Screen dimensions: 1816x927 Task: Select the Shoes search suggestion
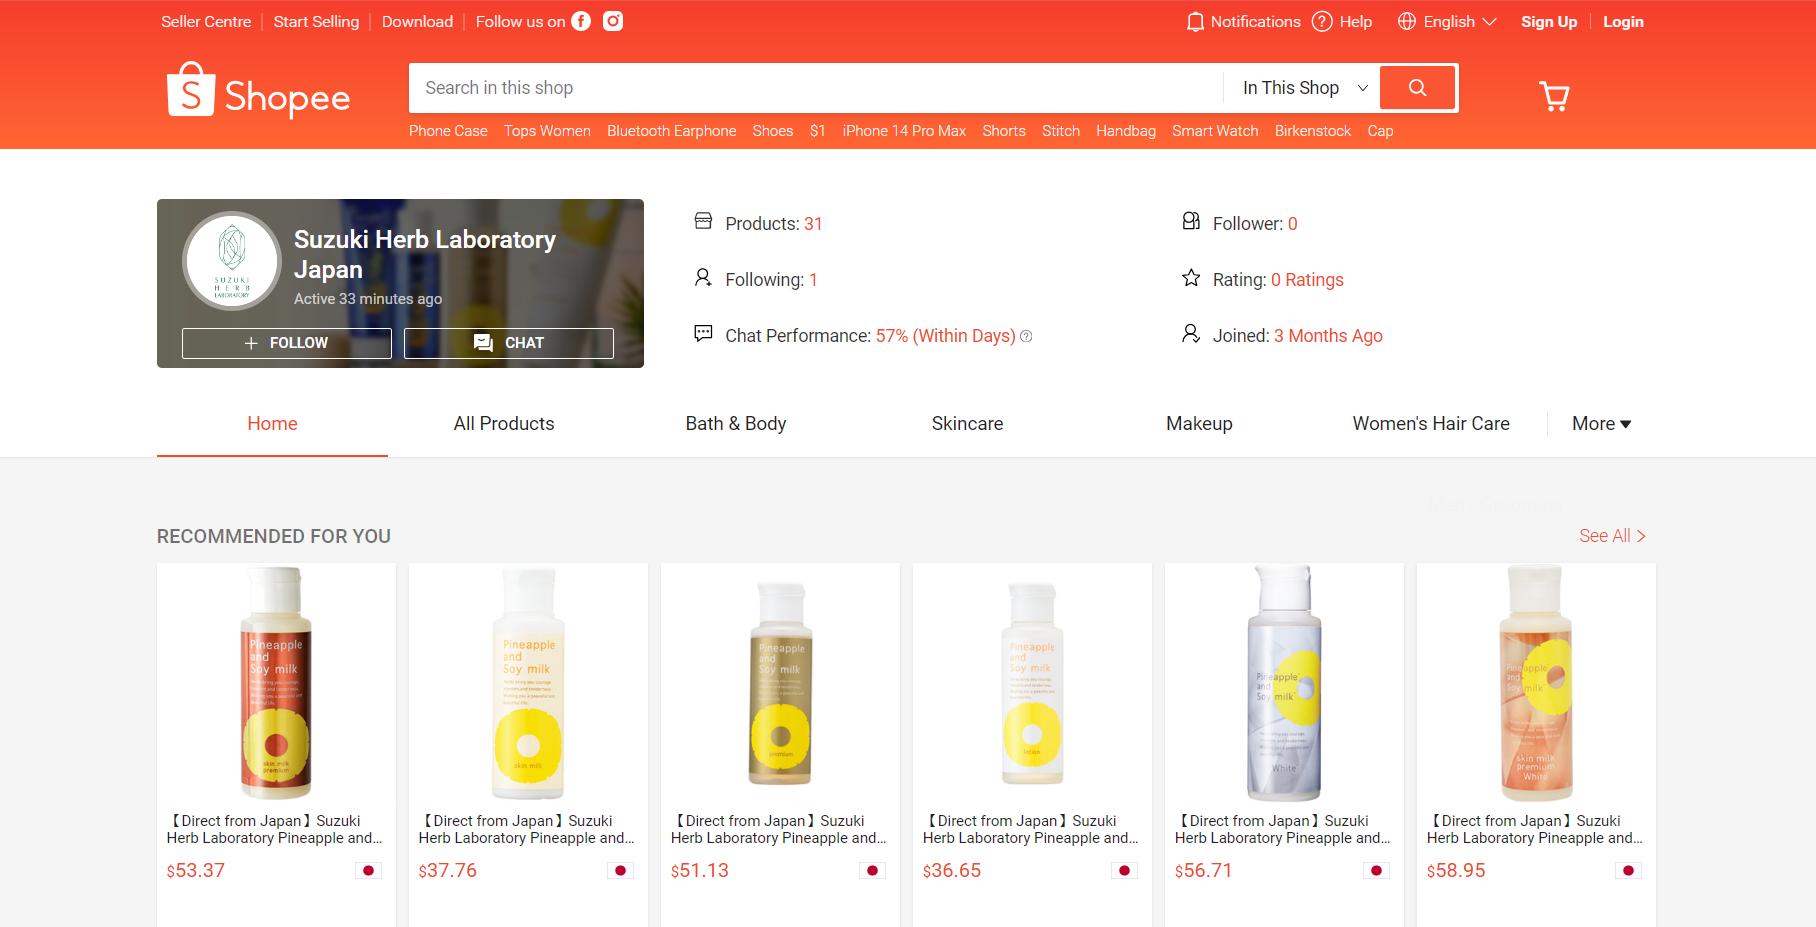772,131
